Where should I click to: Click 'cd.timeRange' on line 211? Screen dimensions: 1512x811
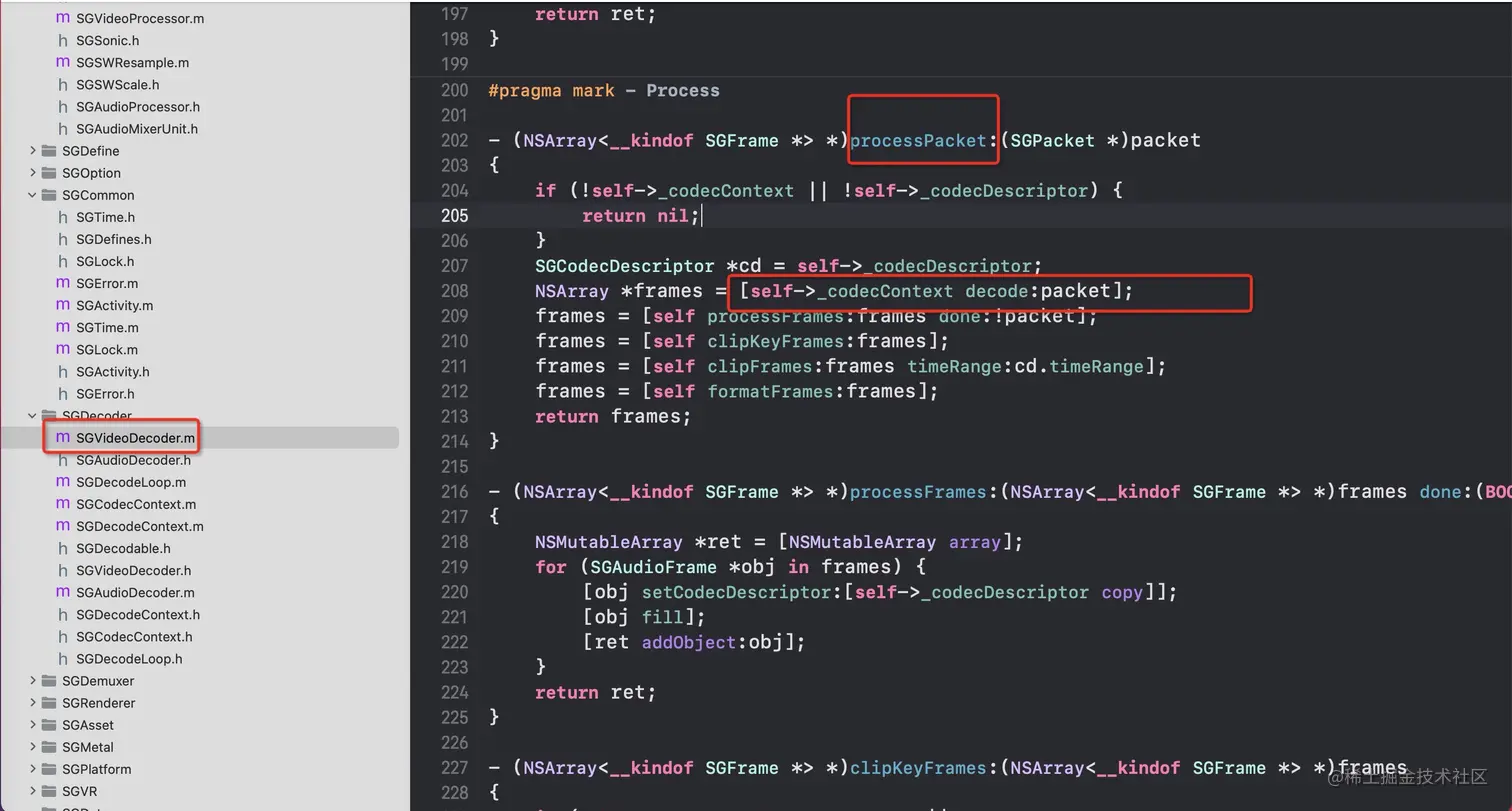click(1079, 366)
